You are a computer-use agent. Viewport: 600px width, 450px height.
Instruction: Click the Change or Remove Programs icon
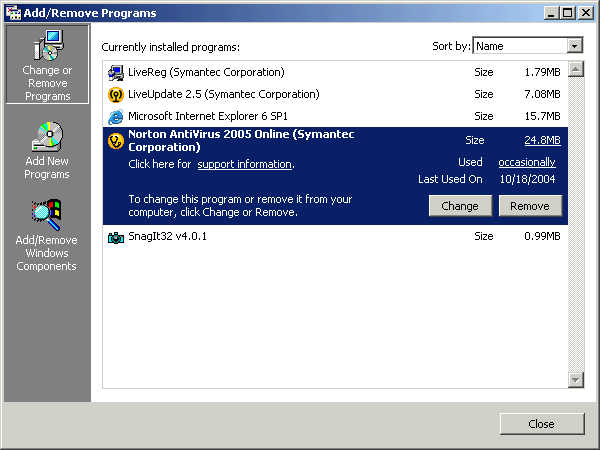click(x=47, y=45)
